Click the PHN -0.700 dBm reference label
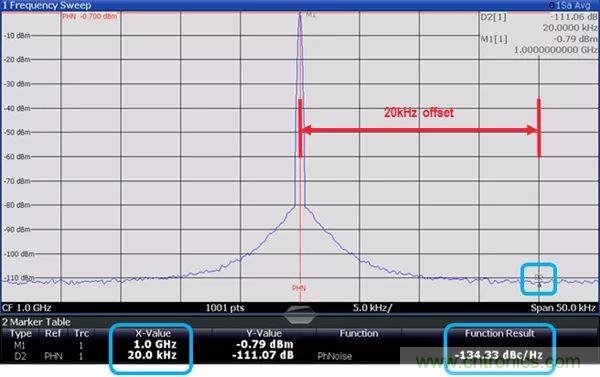600x377 pixels. 90,16
